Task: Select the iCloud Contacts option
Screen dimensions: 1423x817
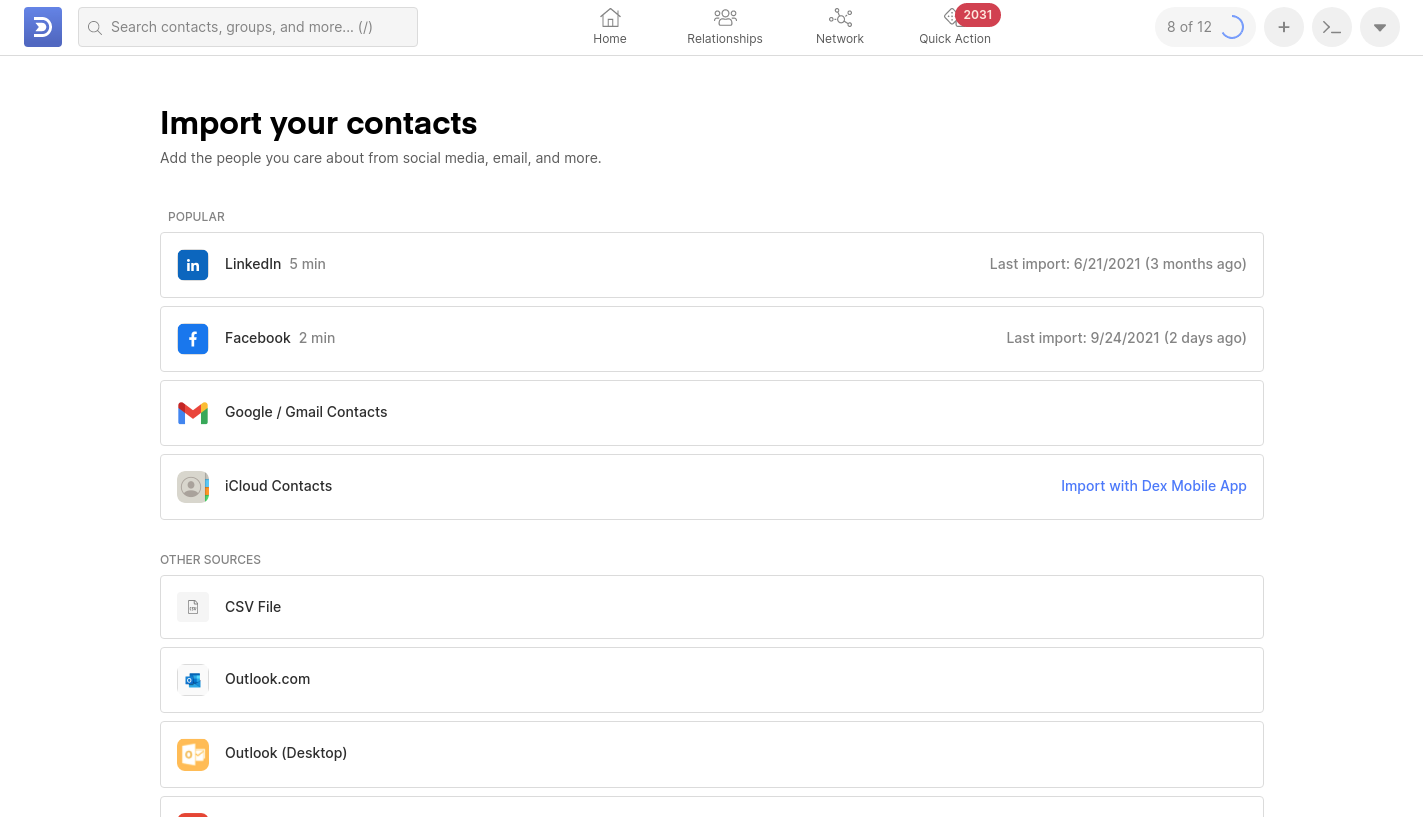Action: pos(712,487)
